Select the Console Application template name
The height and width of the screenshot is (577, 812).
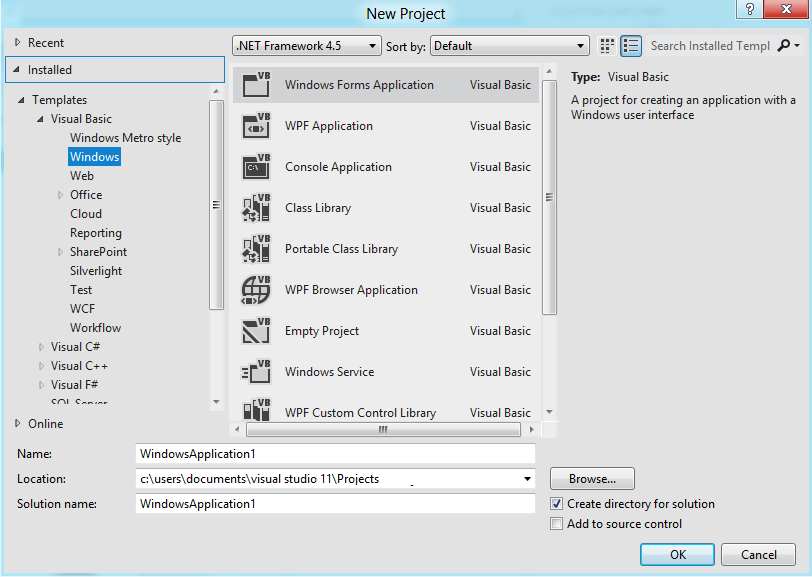(x=338, y=167)
